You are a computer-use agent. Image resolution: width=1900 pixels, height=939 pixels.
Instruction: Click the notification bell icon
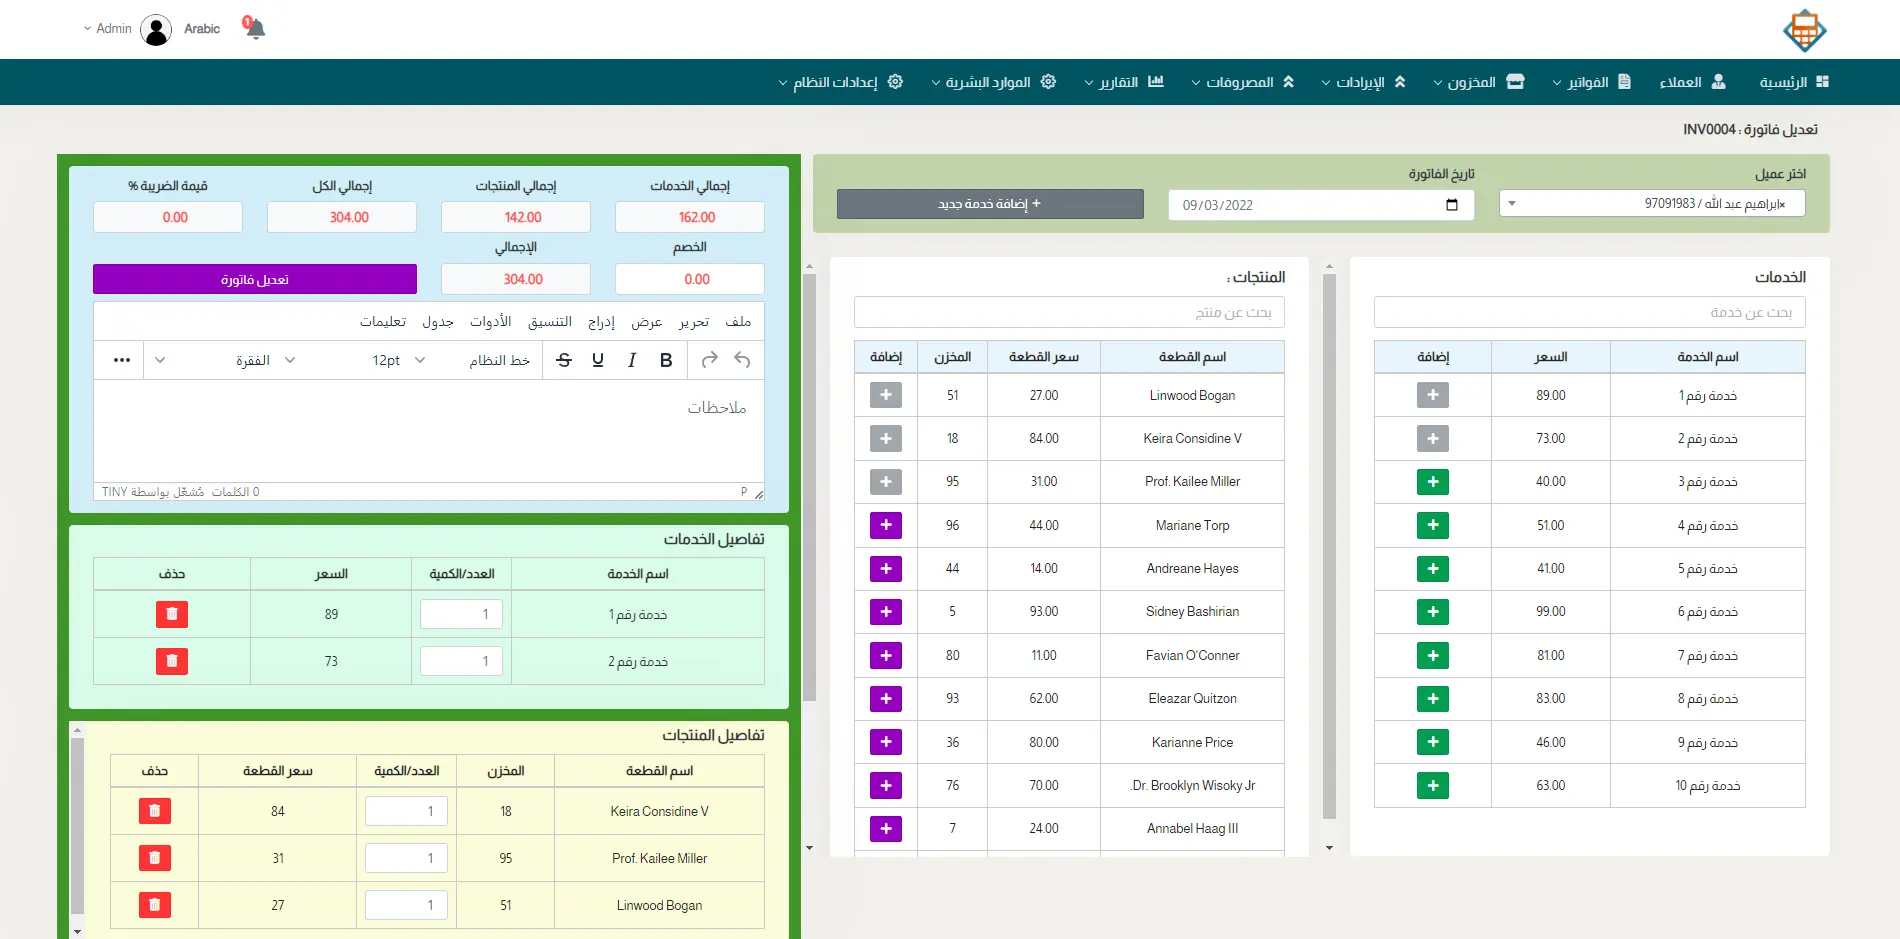(255, 28)
